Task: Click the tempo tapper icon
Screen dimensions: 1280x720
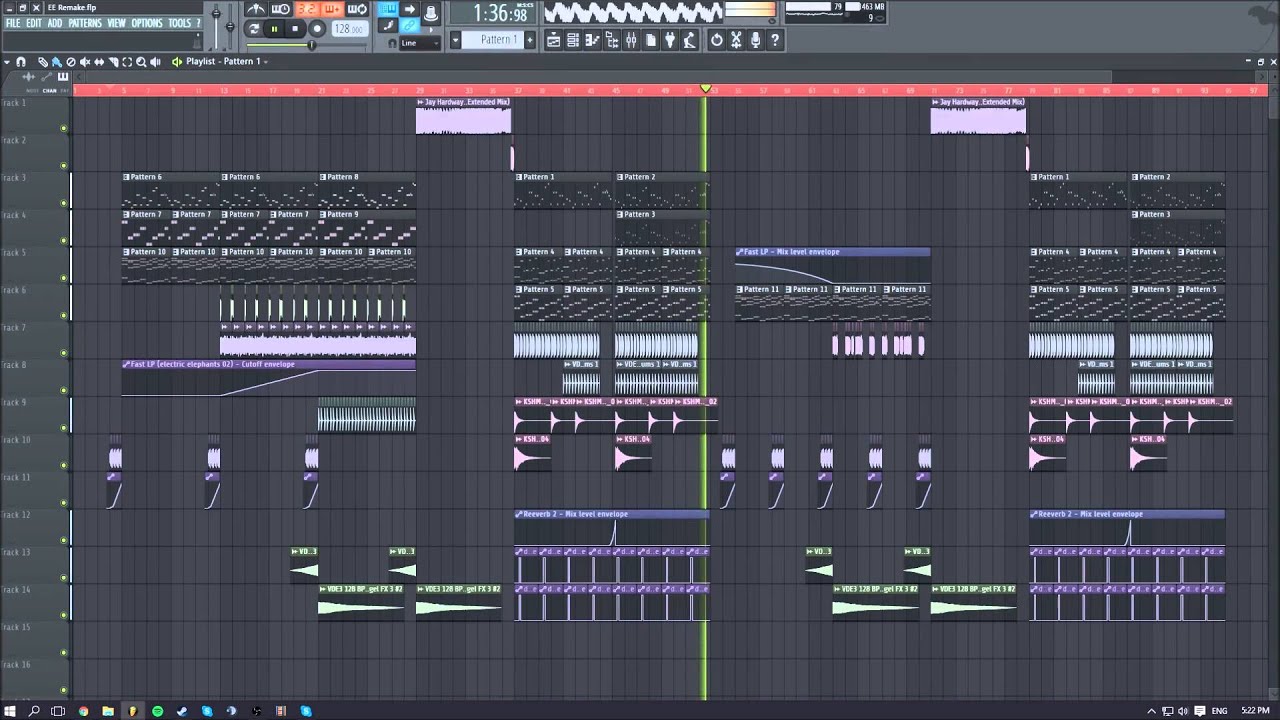Action: pyautogui.click(x=689, y=40)
